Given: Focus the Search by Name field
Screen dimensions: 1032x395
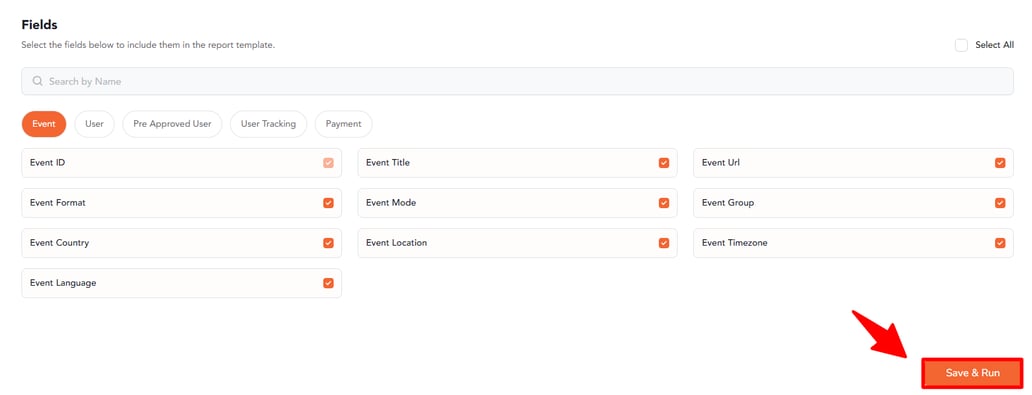Looking at the screenshot, I should [517, 81].
